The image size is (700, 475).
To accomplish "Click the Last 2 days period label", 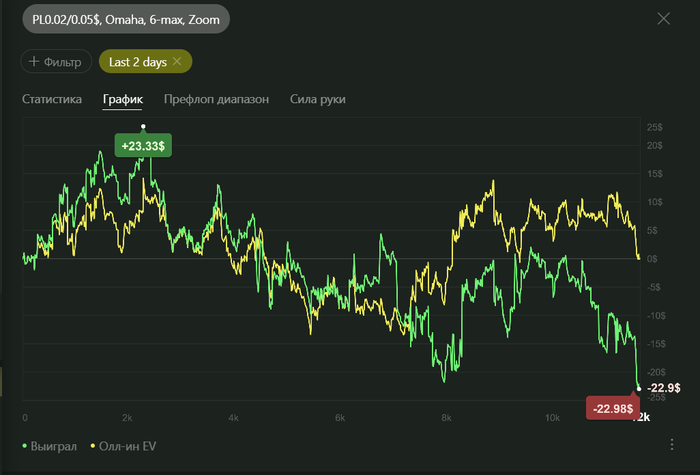I will click(139, 62).
